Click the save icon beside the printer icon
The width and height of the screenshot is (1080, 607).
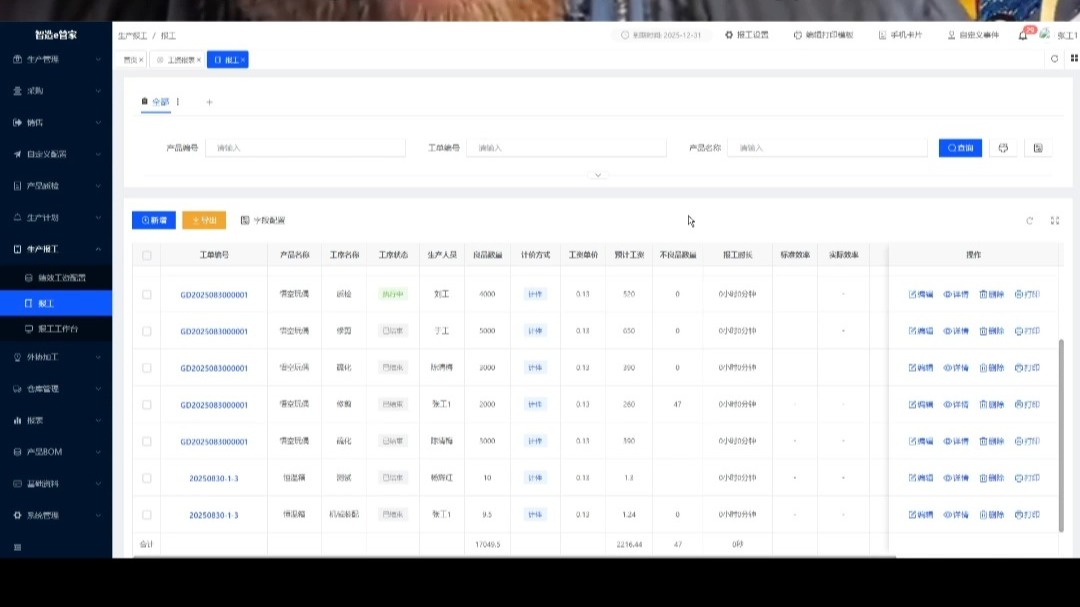pyautogui.click(x=1038, y=148)
